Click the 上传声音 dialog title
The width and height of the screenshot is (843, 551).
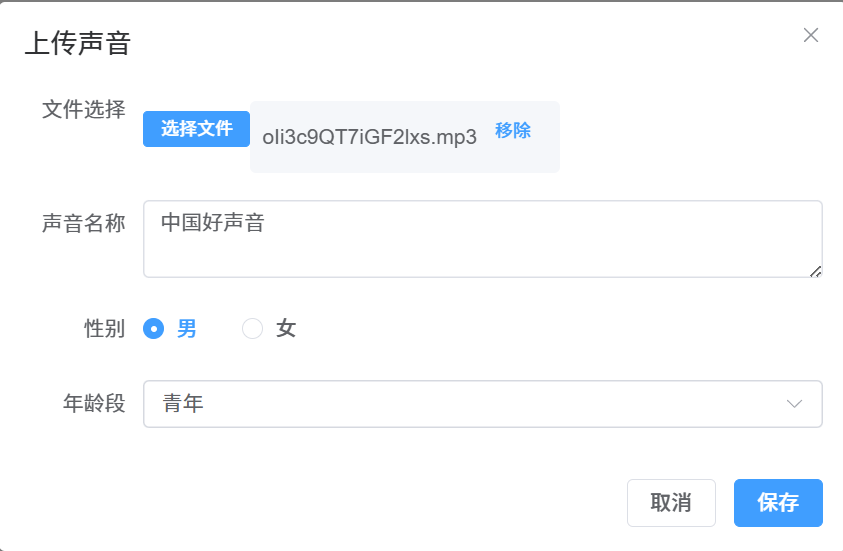pos(78,44)
